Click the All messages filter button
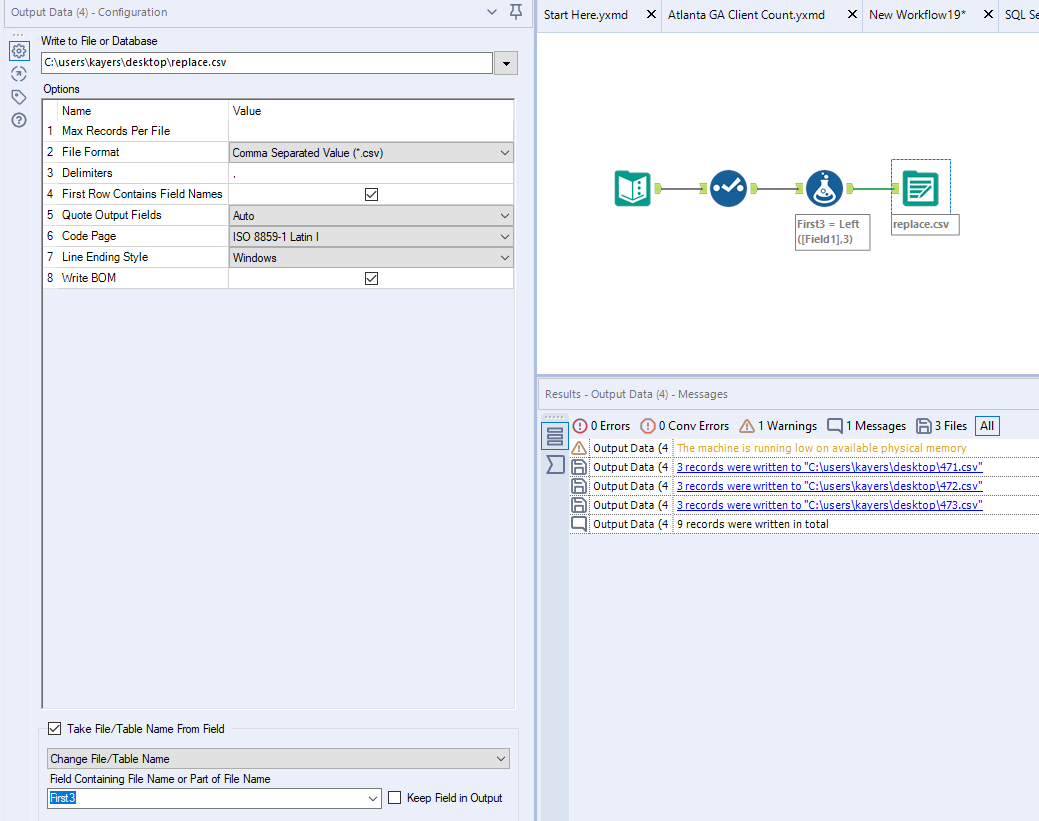1039x821 pixels. tap(987, 425)
